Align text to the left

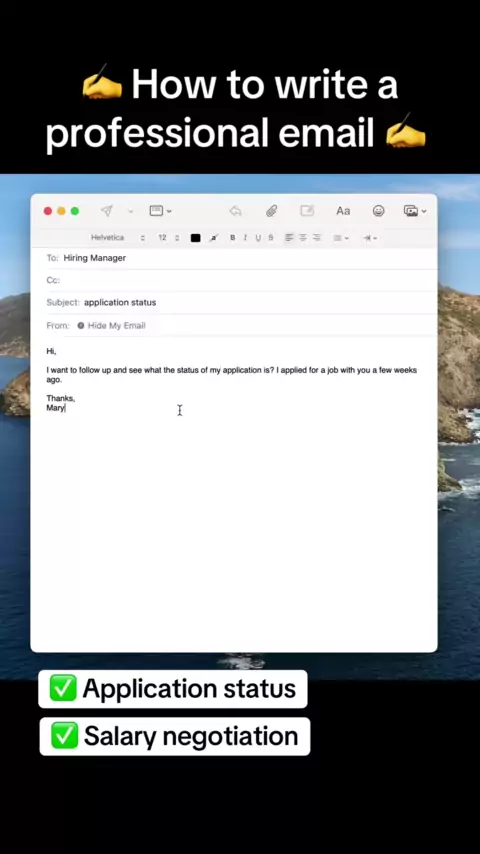tap(289, 238)
